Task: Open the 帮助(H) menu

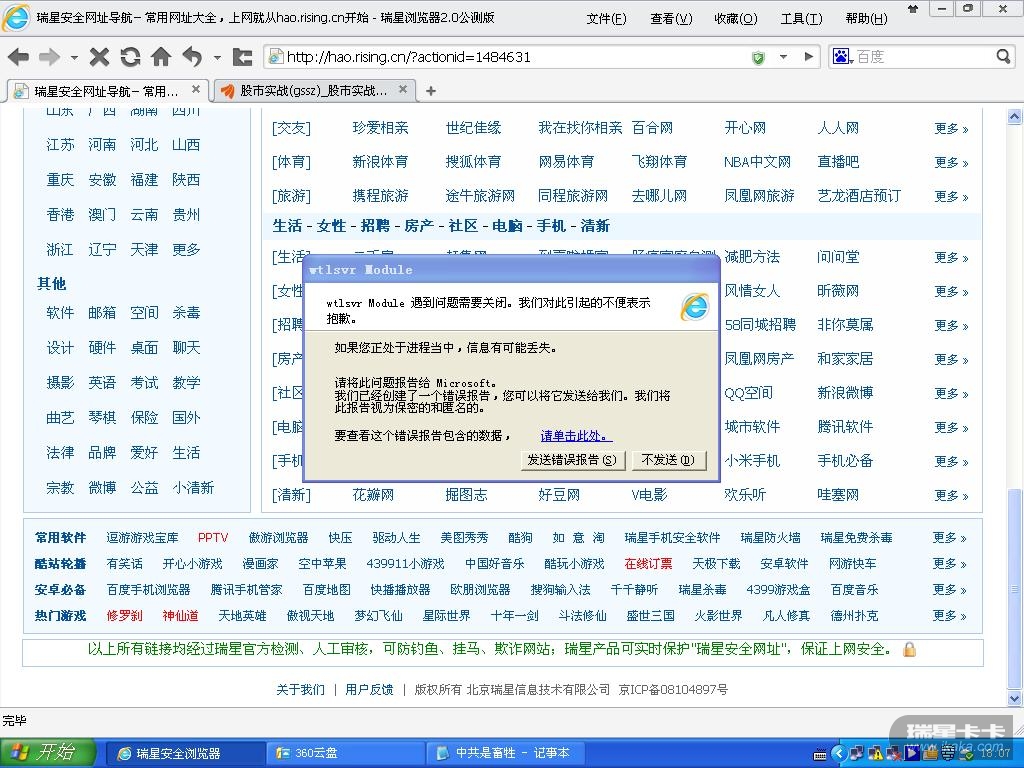Action: point(867,19)
